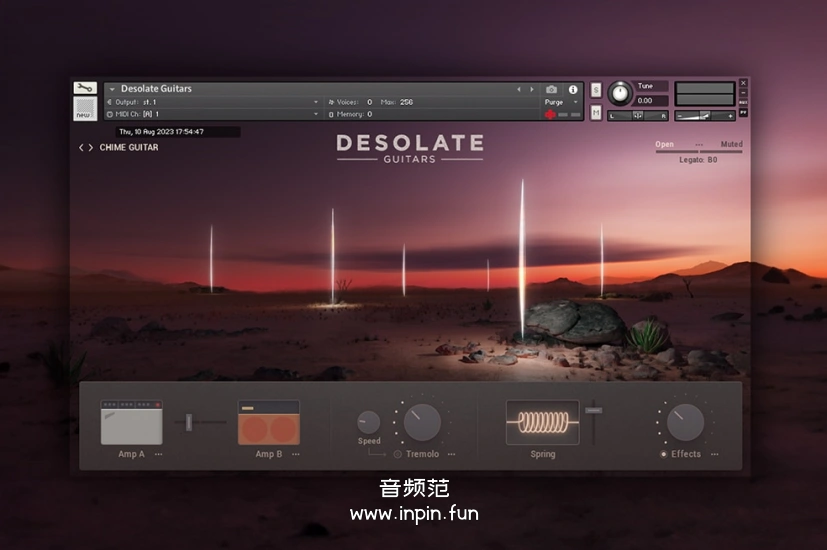The height and width of the screenshot is (550, 827).
Task: Close the instrument with the X button
Action: point(743,83)
